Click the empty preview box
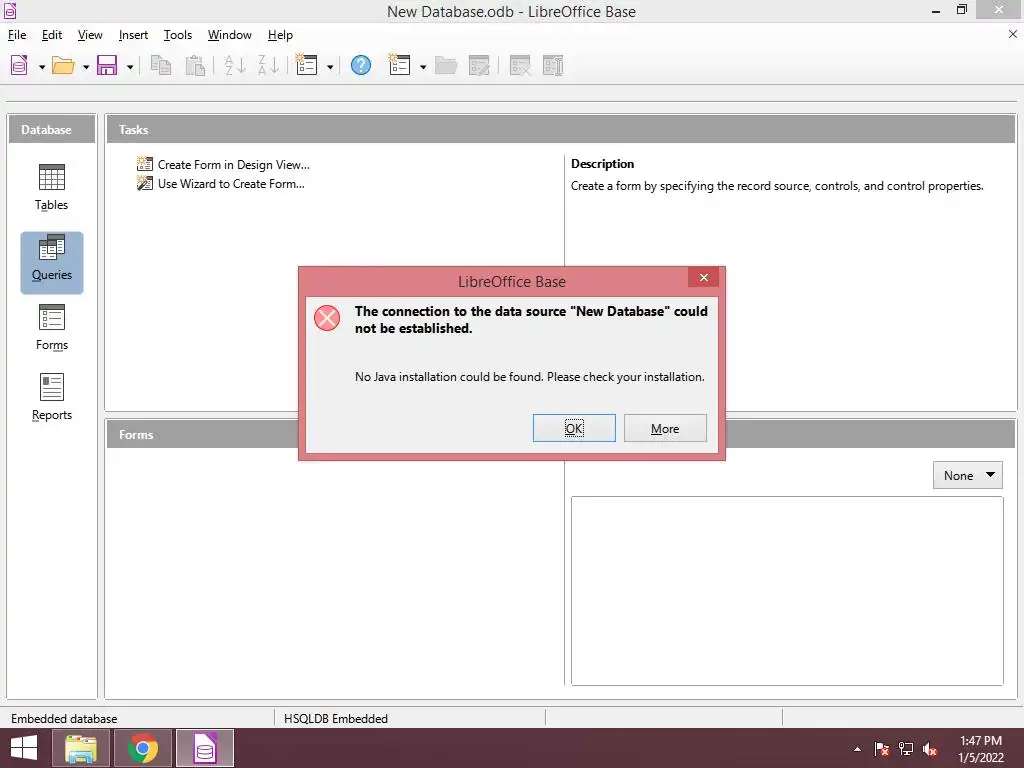 click(x=787, y=590)
